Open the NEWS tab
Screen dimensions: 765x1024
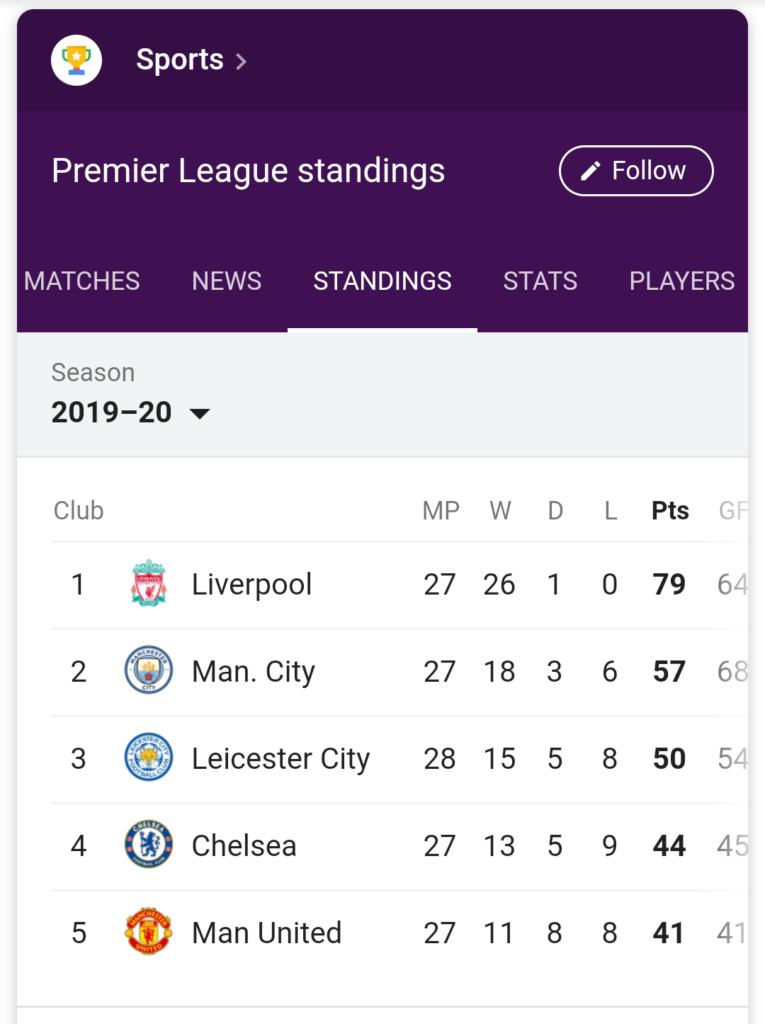click(x=227, y=281)
